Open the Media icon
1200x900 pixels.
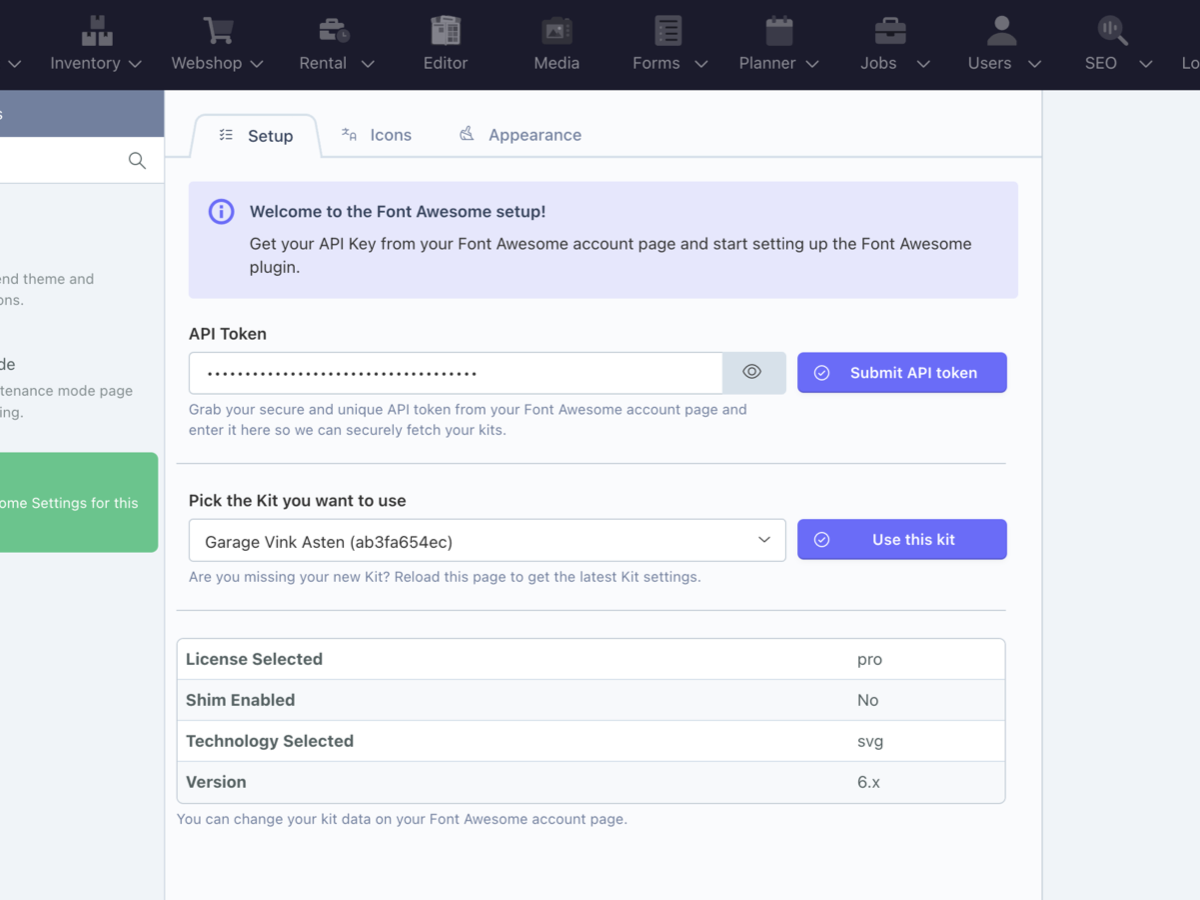pyautogui.click(x=557, y=30)
